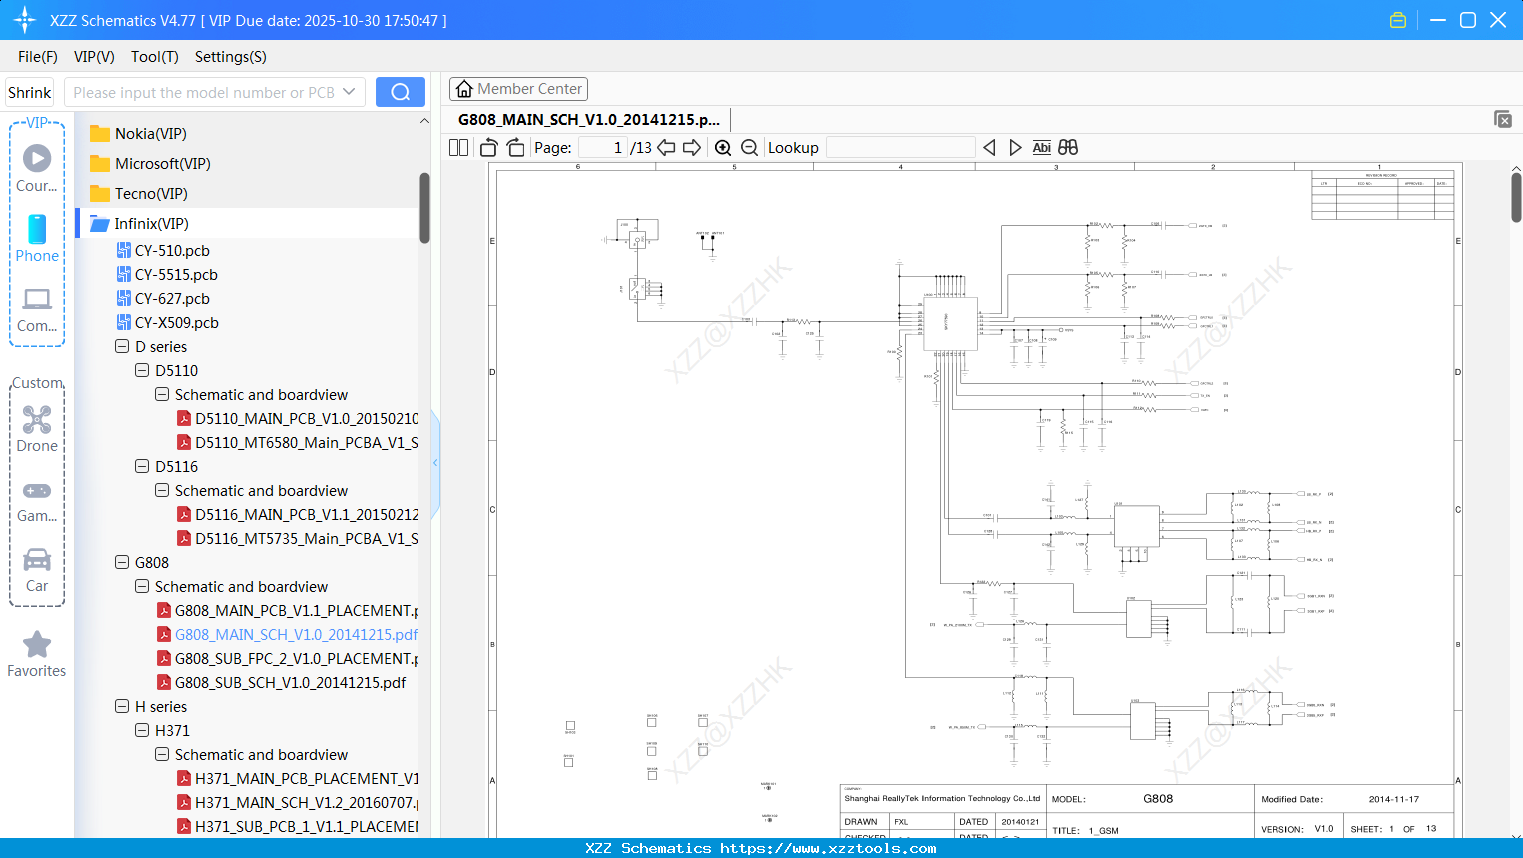Click the binoculars search icon

pyautogui.click(x=1067, y=147)
